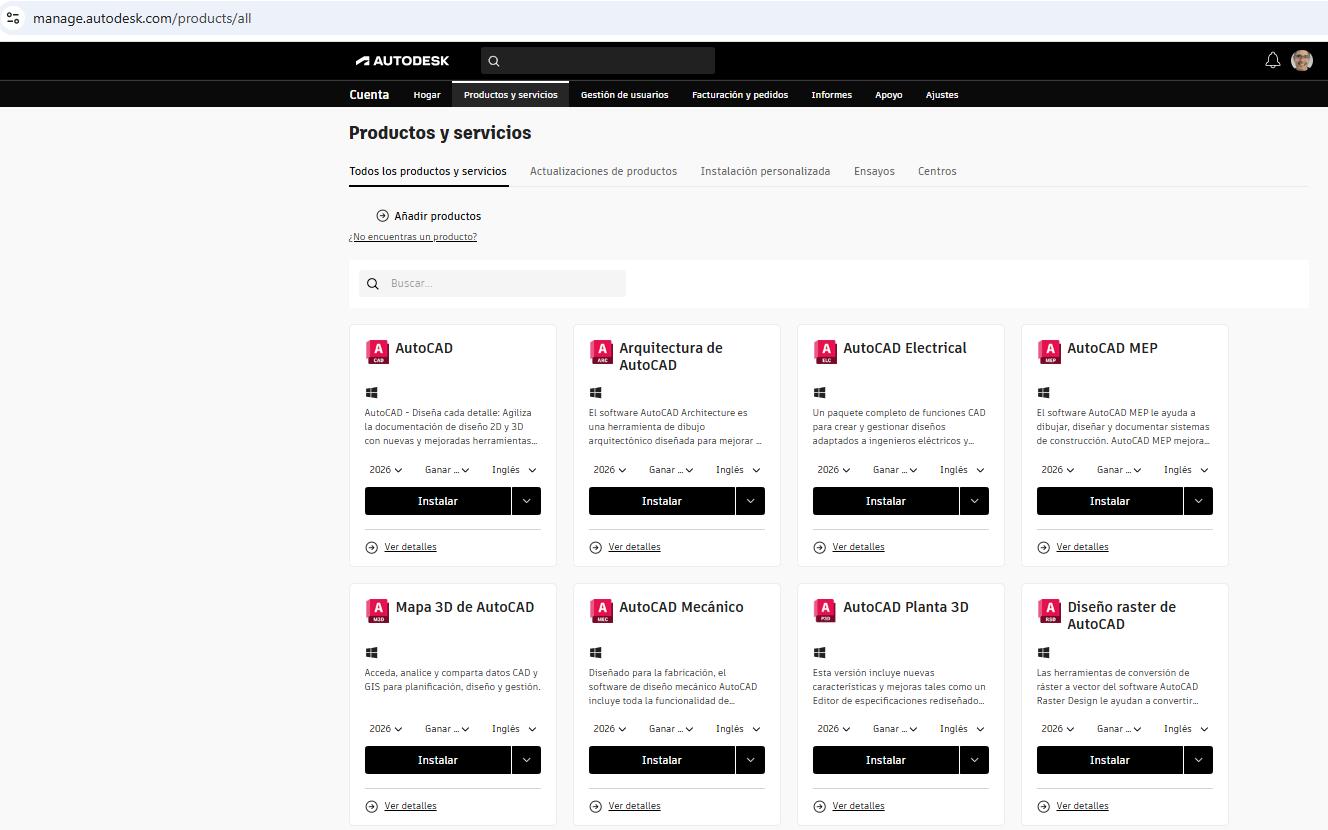The width and height of the screenshot is (1328, 830).
Task: Click arrow icon beside AutoCAD Planta 3D details
Action: [x=820, y=806]
